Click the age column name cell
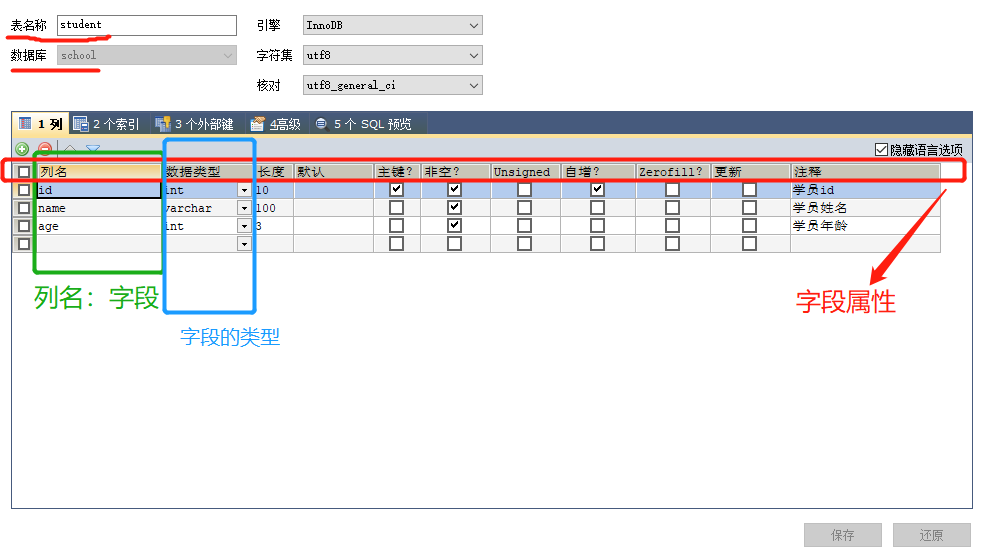Screen dimensions: 984x559 [x=99, y=226]
